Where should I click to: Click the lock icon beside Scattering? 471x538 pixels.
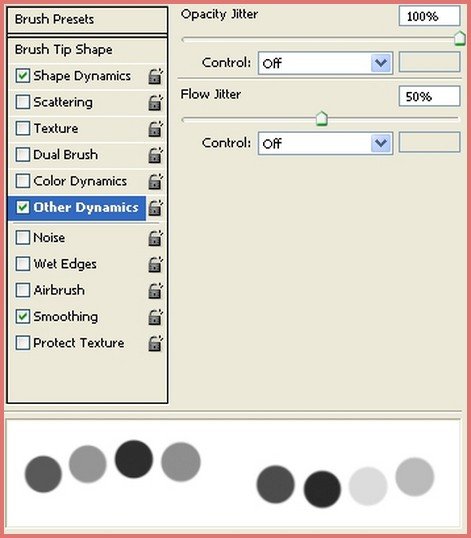click(x=155, y=103)
